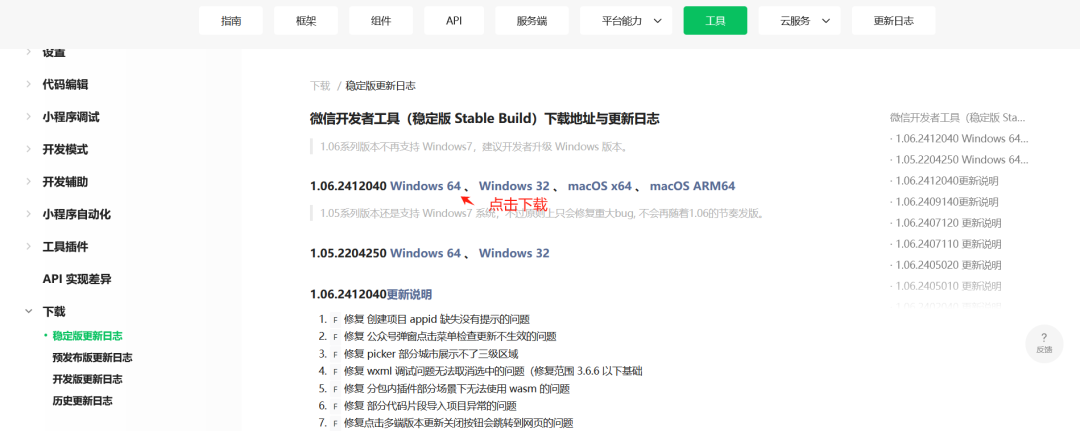Click the outline title 微信开发者工具（稳定版 Sta...
The image size is (1080, 431).
[958, 118]
